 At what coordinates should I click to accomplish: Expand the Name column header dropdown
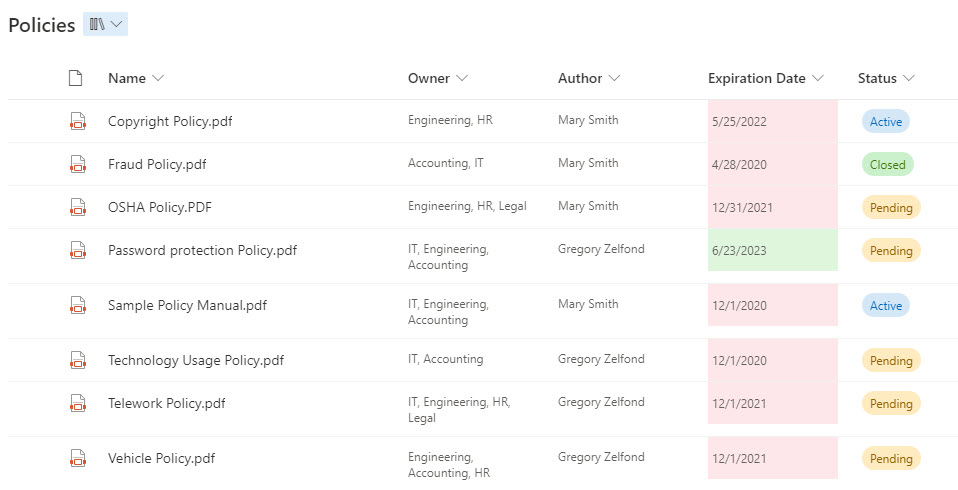[158, 78]
